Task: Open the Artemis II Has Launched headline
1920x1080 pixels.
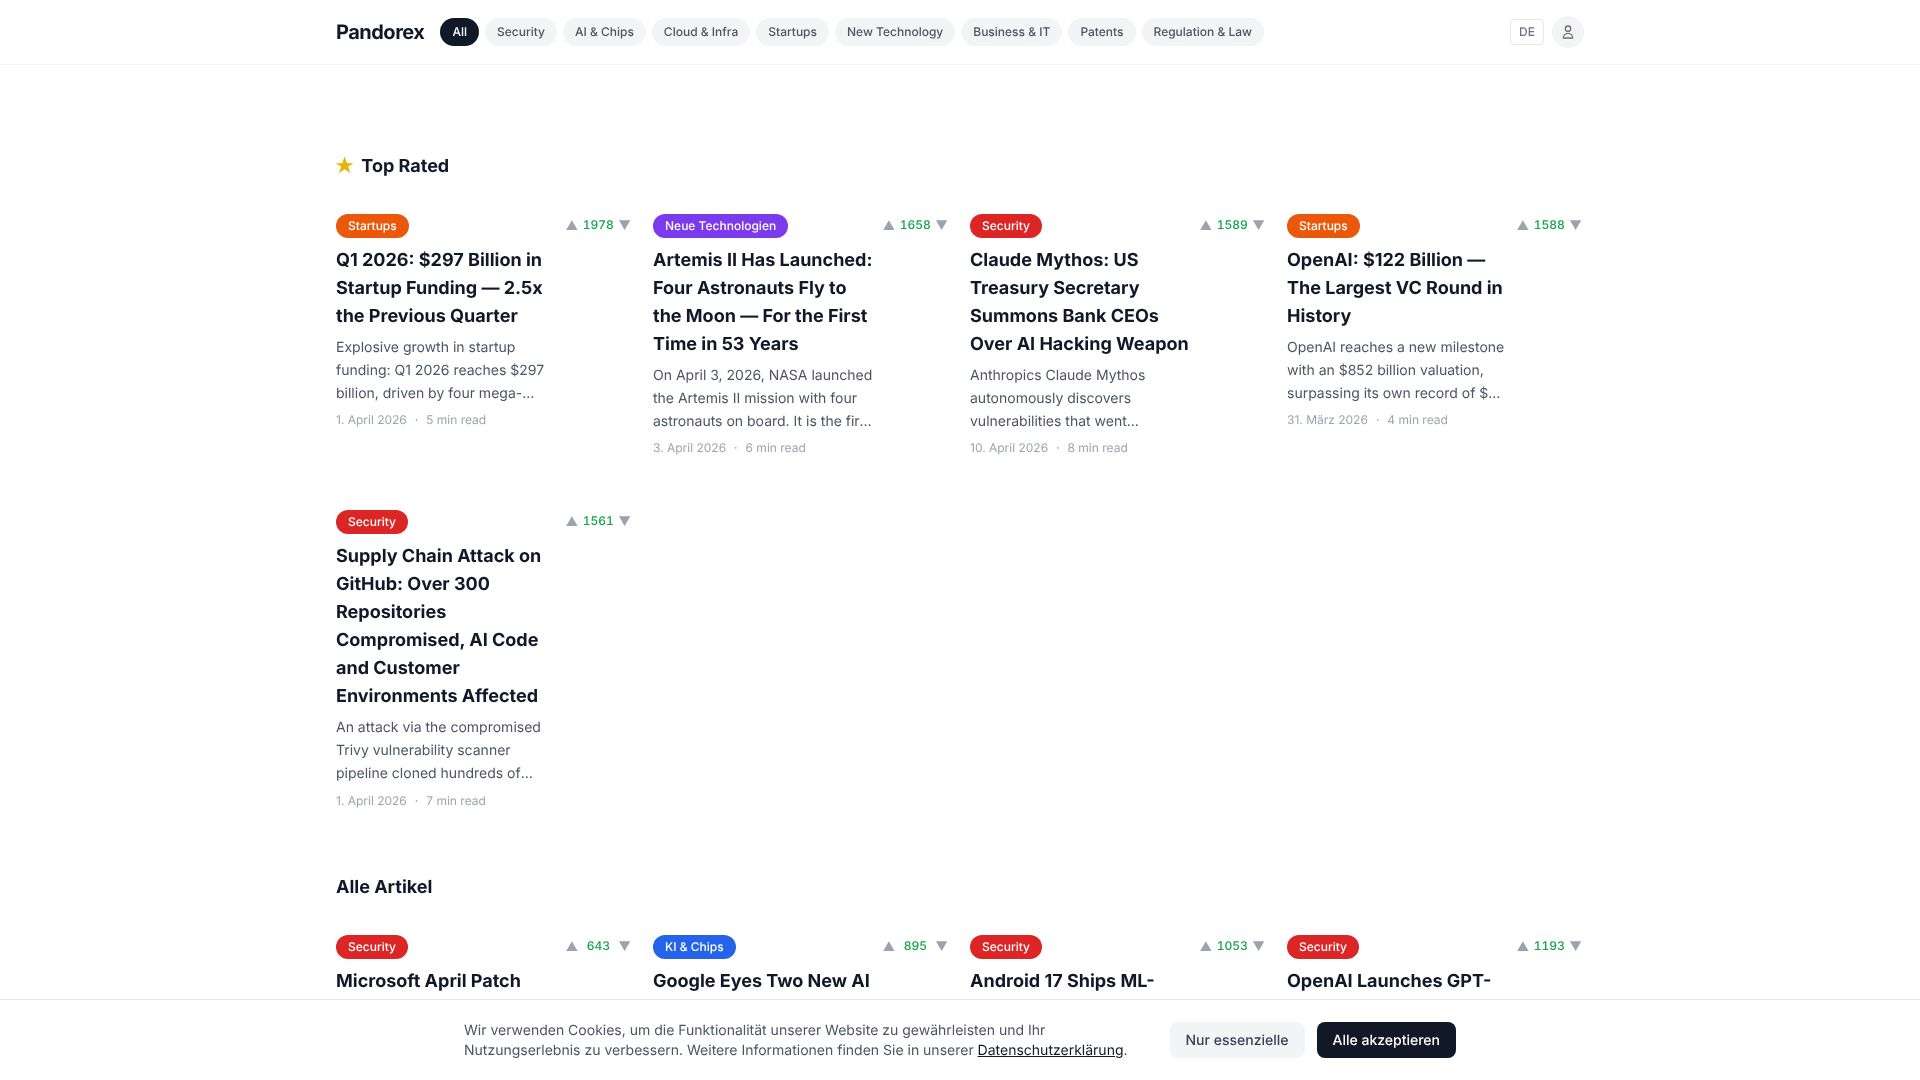Action: [762, 302]
